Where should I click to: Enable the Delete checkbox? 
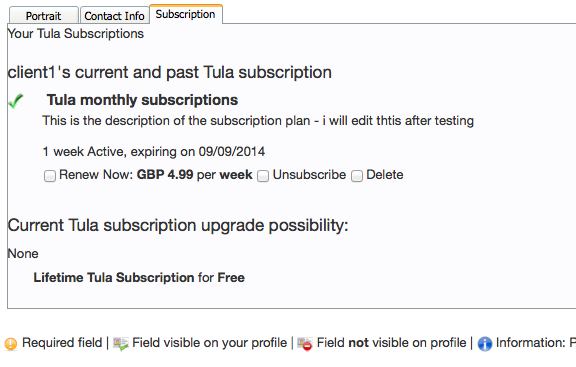tap(357, 176)
